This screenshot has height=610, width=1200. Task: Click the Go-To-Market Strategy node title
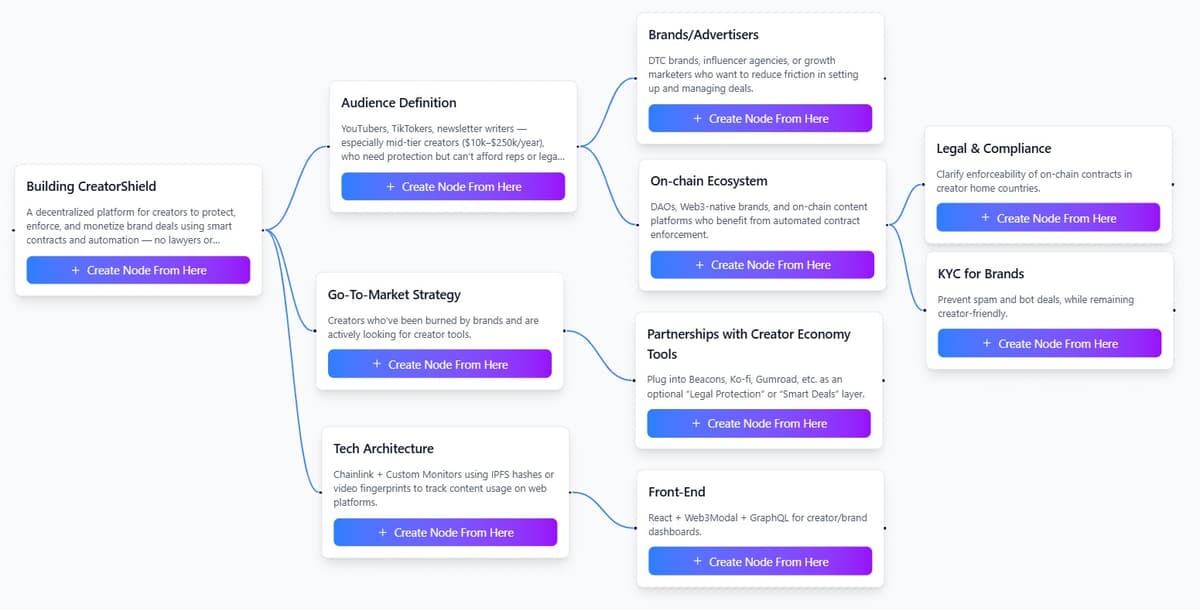[394, 295]
